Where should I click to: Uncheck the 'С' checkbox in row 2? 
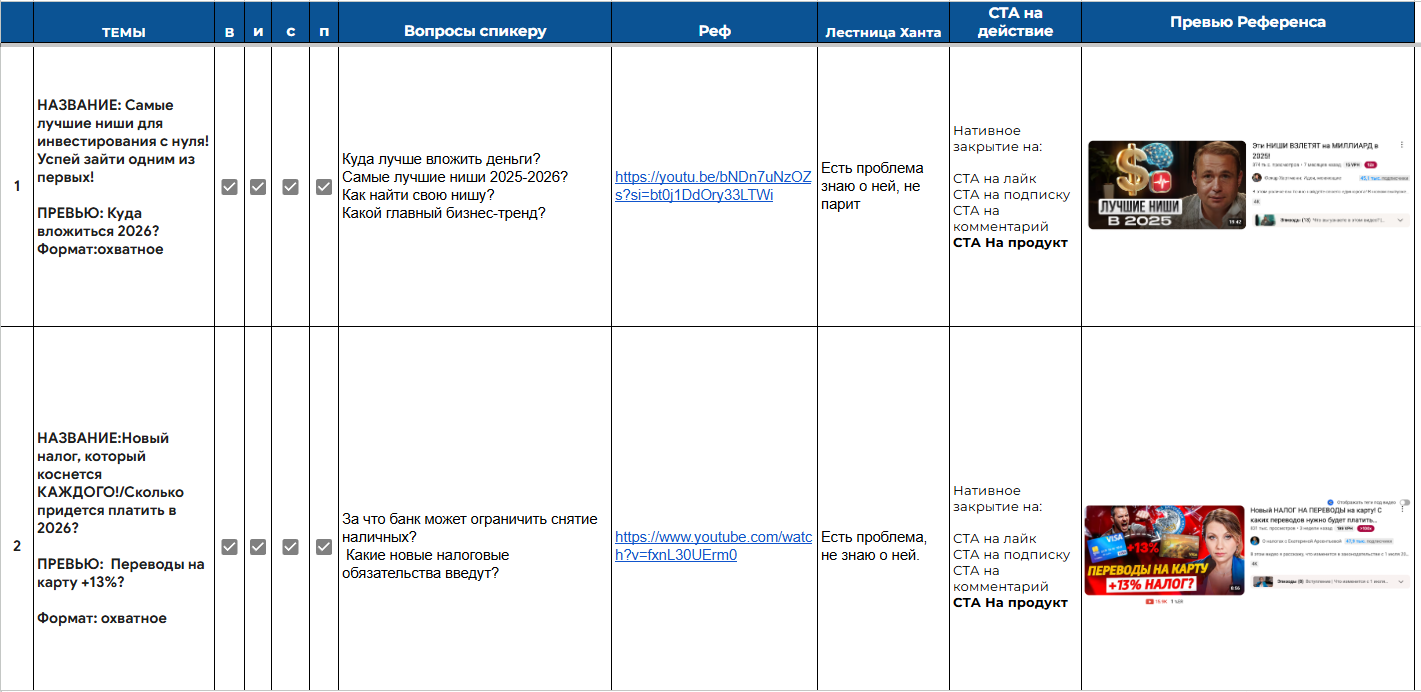point(291,547)
